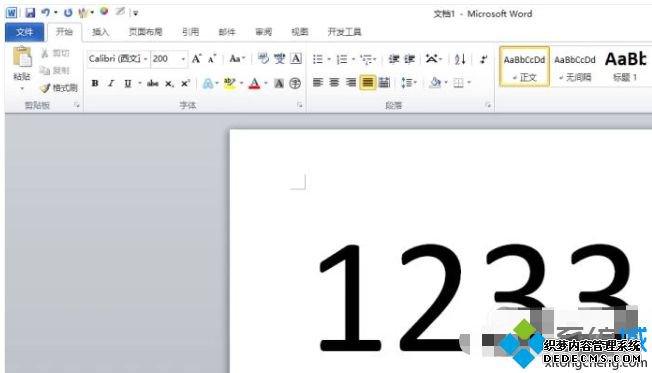Switch to the Page Layout (页面布局) tab

pyautogui.click(x=145, y=32)
